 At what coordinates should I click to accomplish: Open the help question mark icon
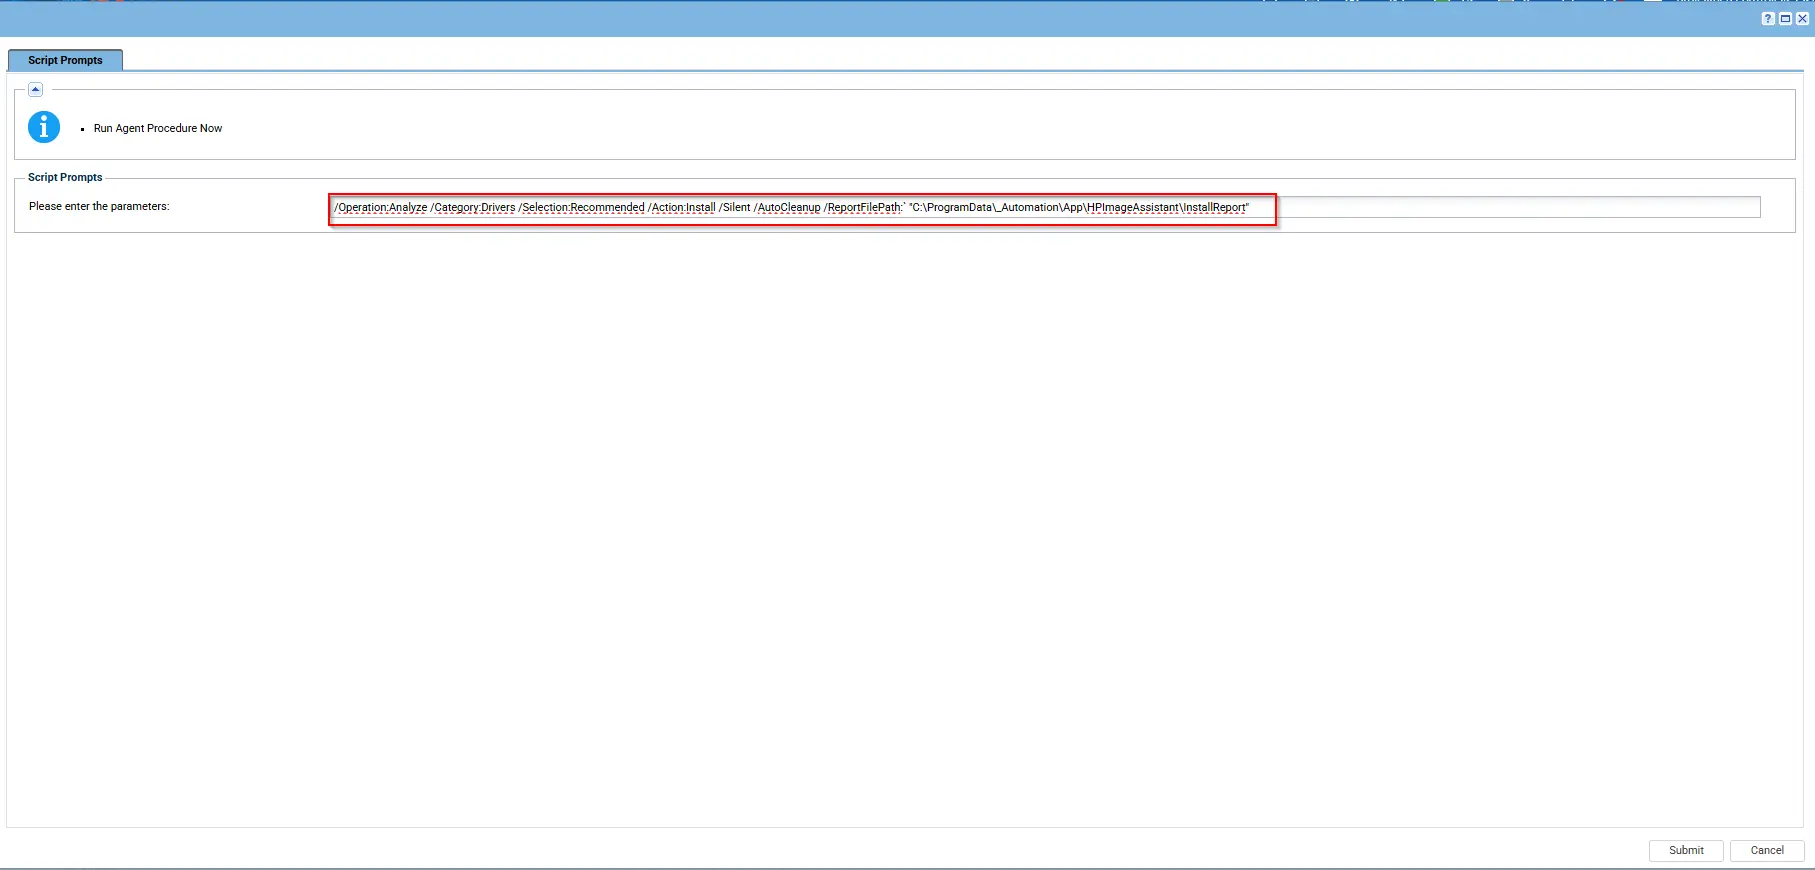1768,18
